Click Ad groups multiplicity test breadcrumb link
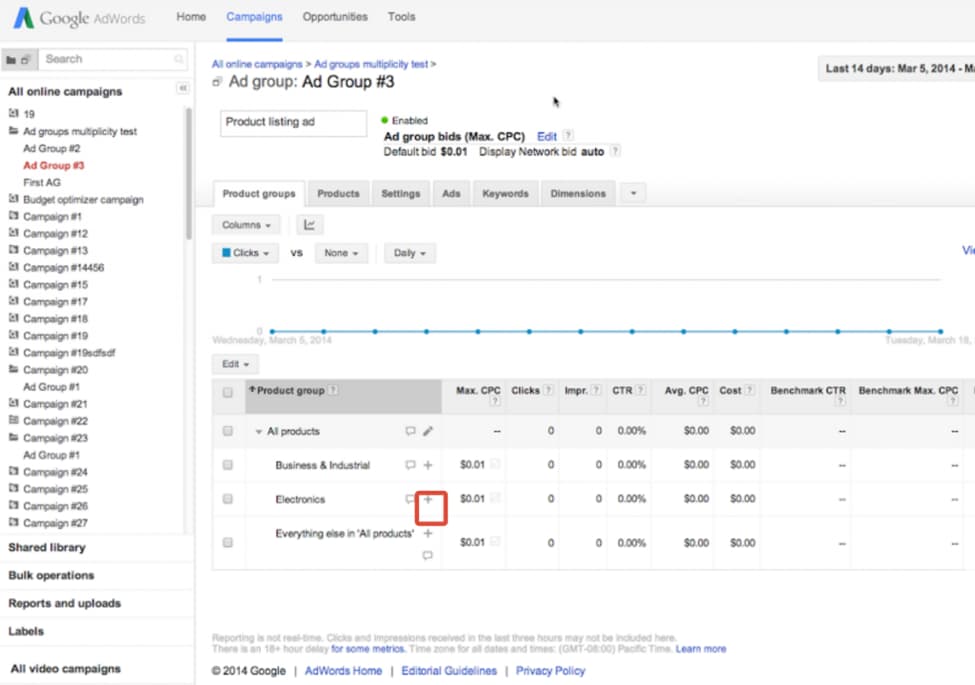The width and height of the screenshot is (975, 685). coord(371,64)
